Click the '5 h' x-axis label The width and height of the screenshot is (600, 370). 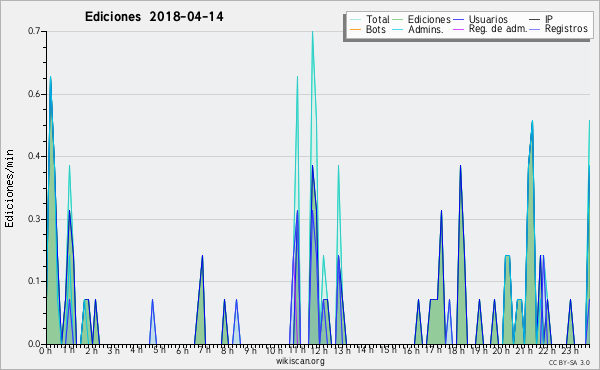coord(159,350)
